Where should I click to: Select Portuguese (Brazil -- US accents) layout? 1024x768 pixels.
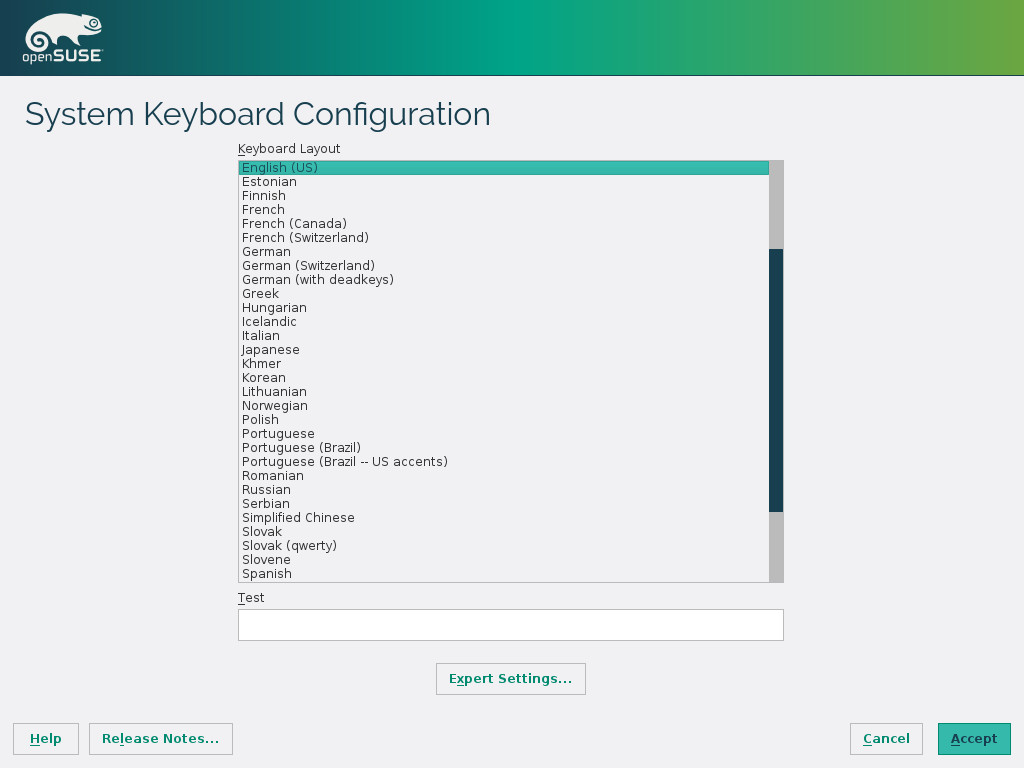345,462
